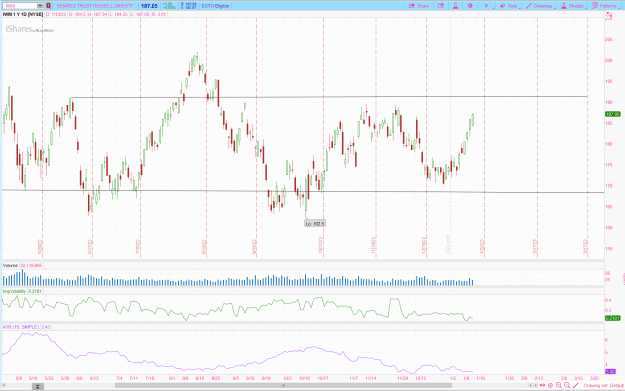
Task: Click the Lo: 162.5 price bubble
Action: tap(315, 224)
